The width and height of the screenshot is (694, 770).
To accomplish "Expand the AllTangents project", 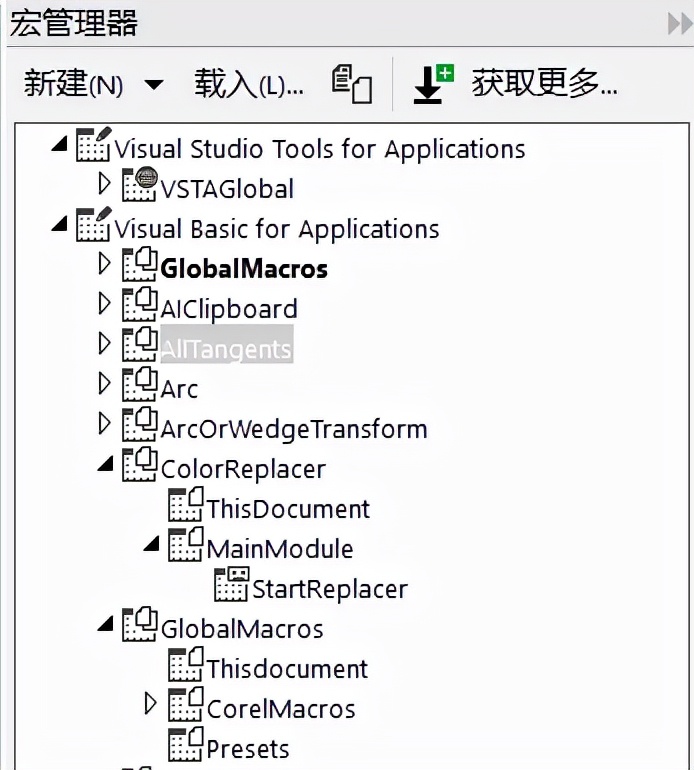I will 104,343.
